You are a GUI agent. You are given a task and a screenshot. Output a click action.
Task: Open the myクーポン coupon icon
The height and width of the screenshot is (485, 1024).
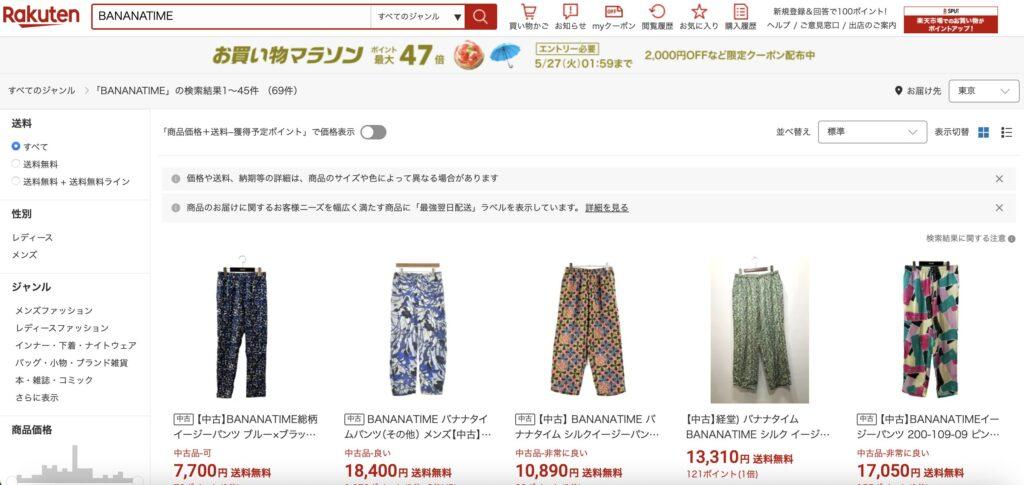pyautogui.click(x=613, y=17)
